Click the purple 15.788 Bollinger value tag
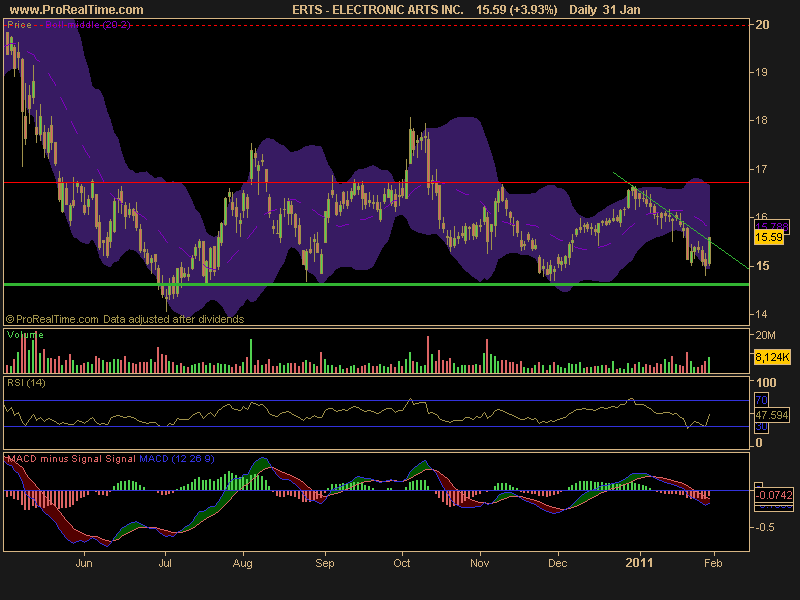 pyautogui.click(x=771, y=226)
